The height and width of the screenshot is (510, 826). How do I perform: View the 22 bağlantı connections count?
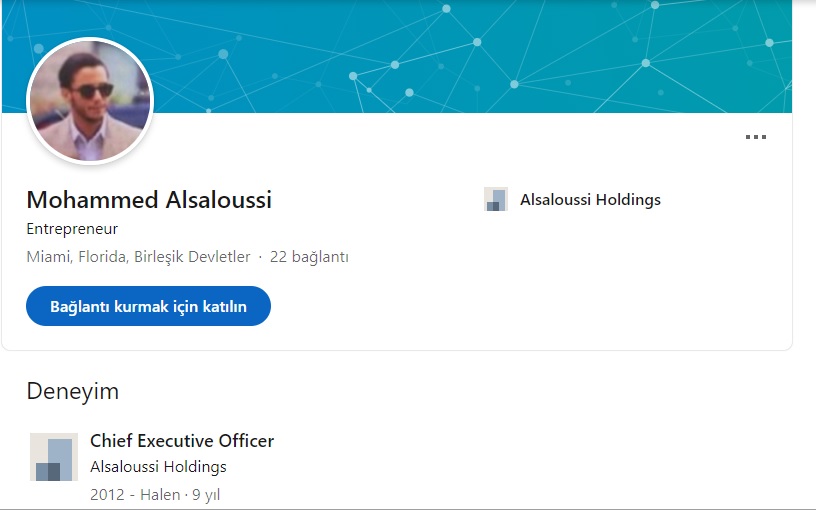[x=309, y=257]
